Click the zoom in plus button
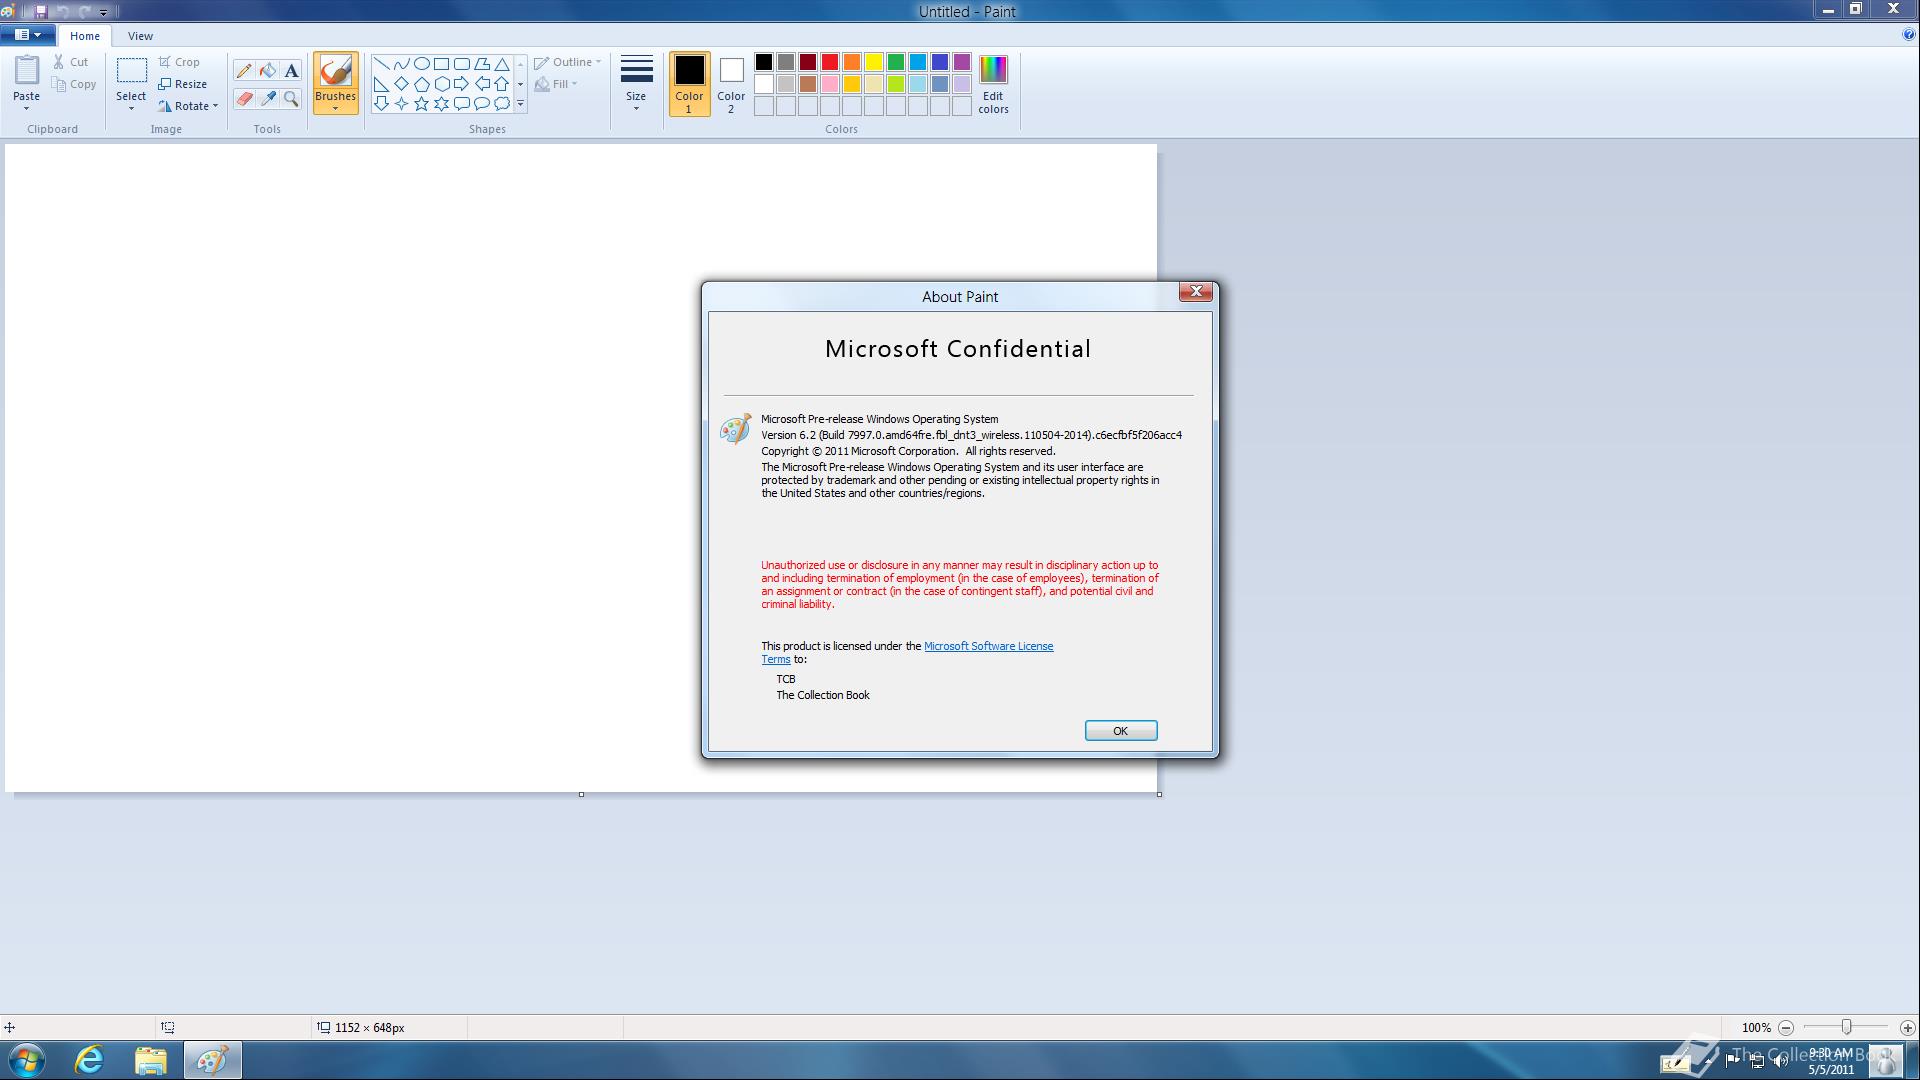 pos(1907,1028)
